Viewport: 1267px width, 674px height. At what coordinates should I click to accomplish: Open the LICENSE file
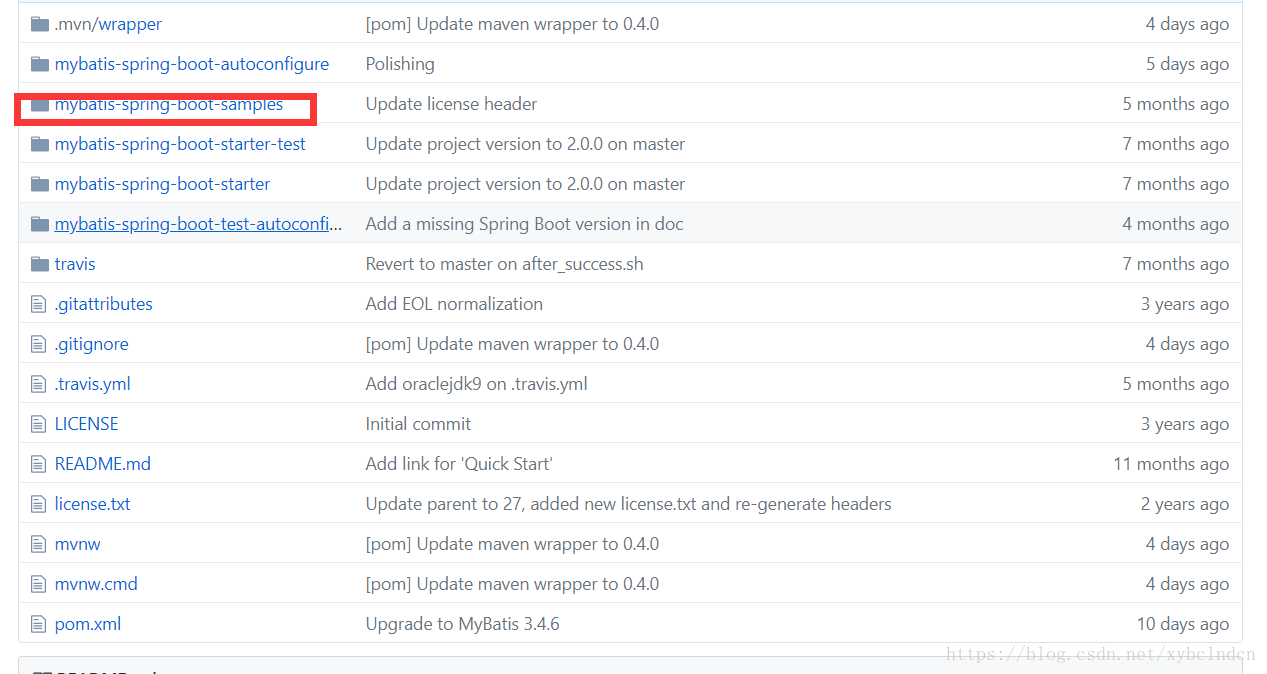point(87,424)
